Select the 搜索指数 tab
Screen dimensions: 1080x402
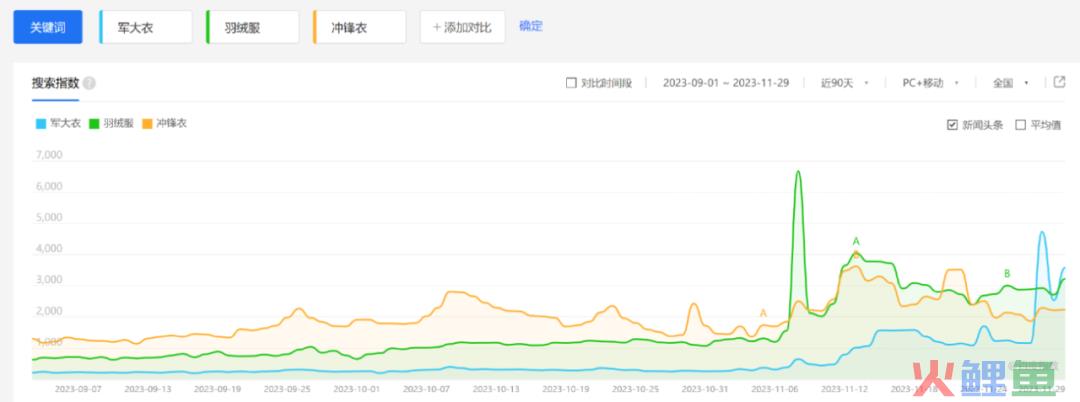click(55, 83)
